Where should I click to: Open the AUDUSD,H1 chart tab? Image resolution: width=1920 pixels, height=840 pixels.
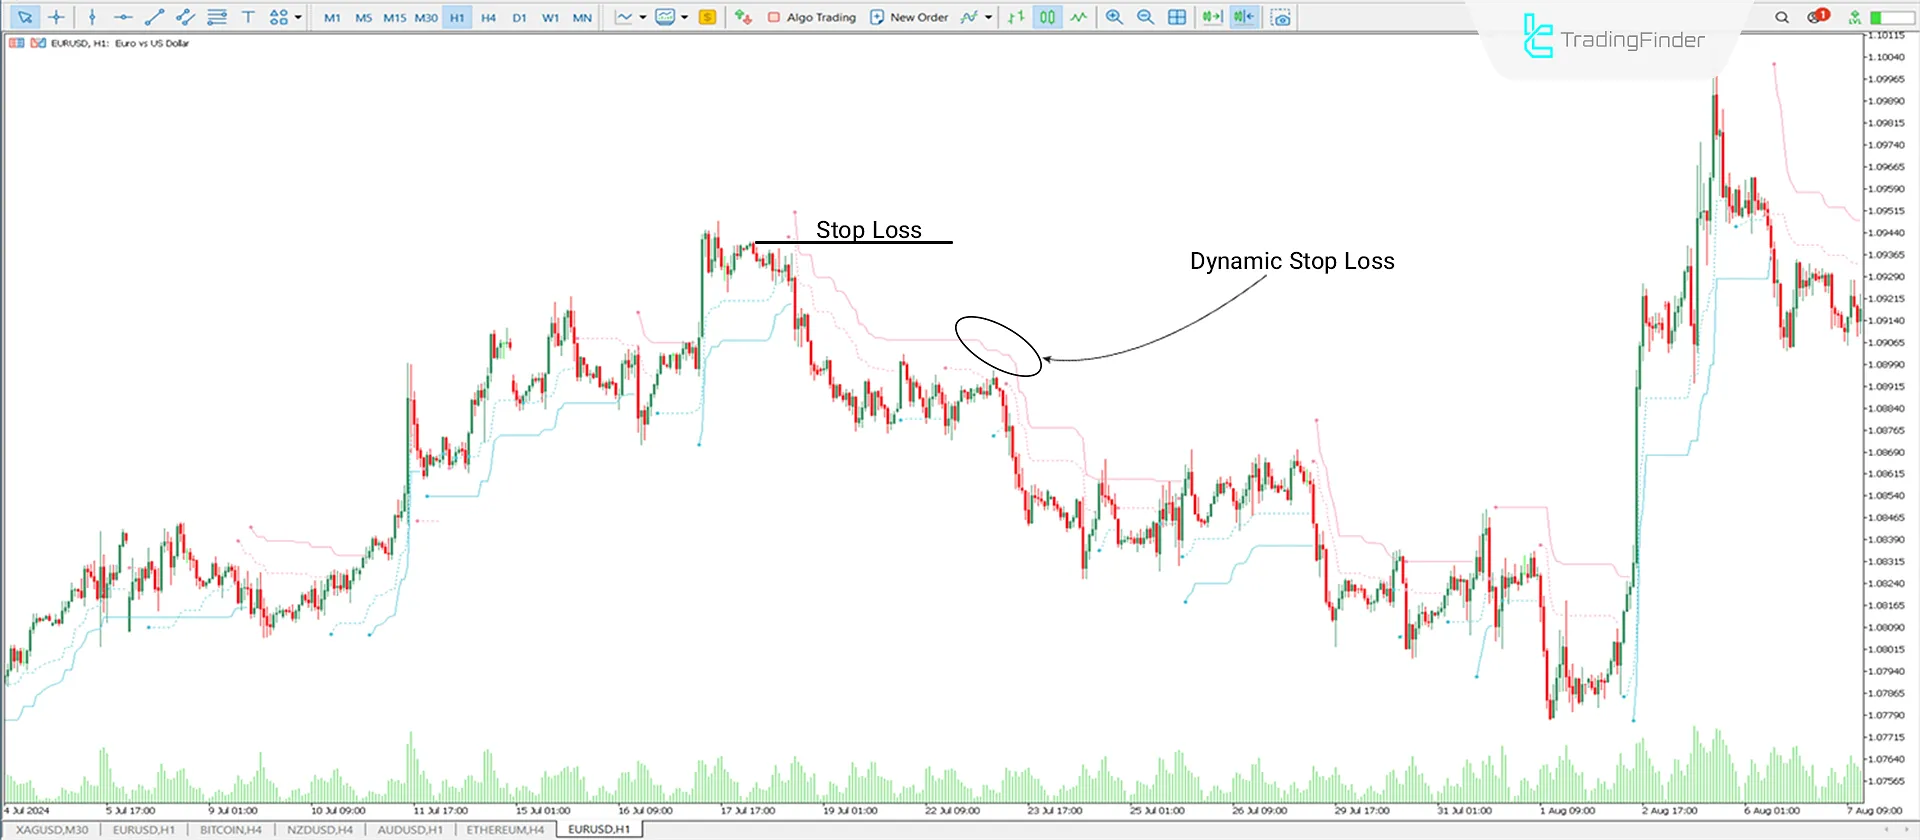410,830
